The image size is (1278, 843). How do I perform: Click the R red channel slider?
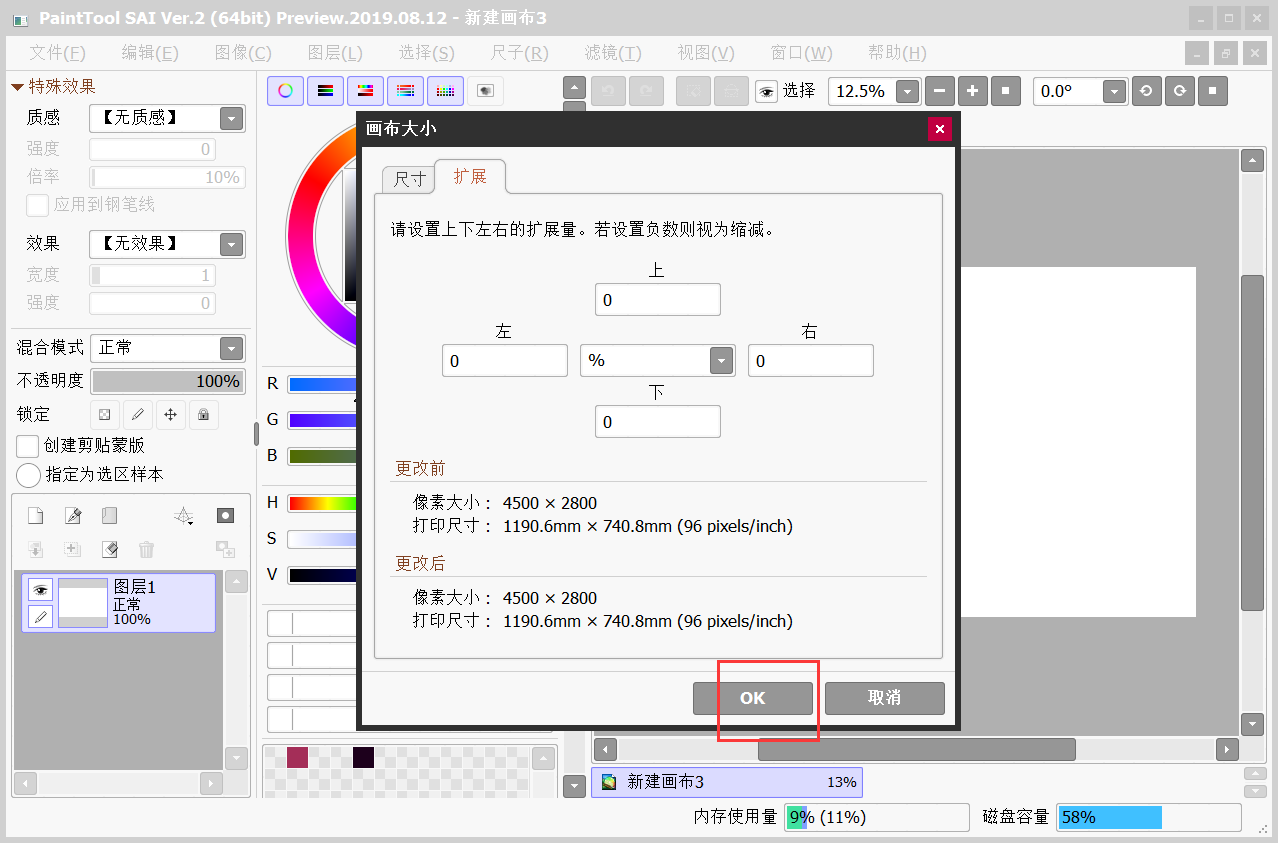(322, 384)
